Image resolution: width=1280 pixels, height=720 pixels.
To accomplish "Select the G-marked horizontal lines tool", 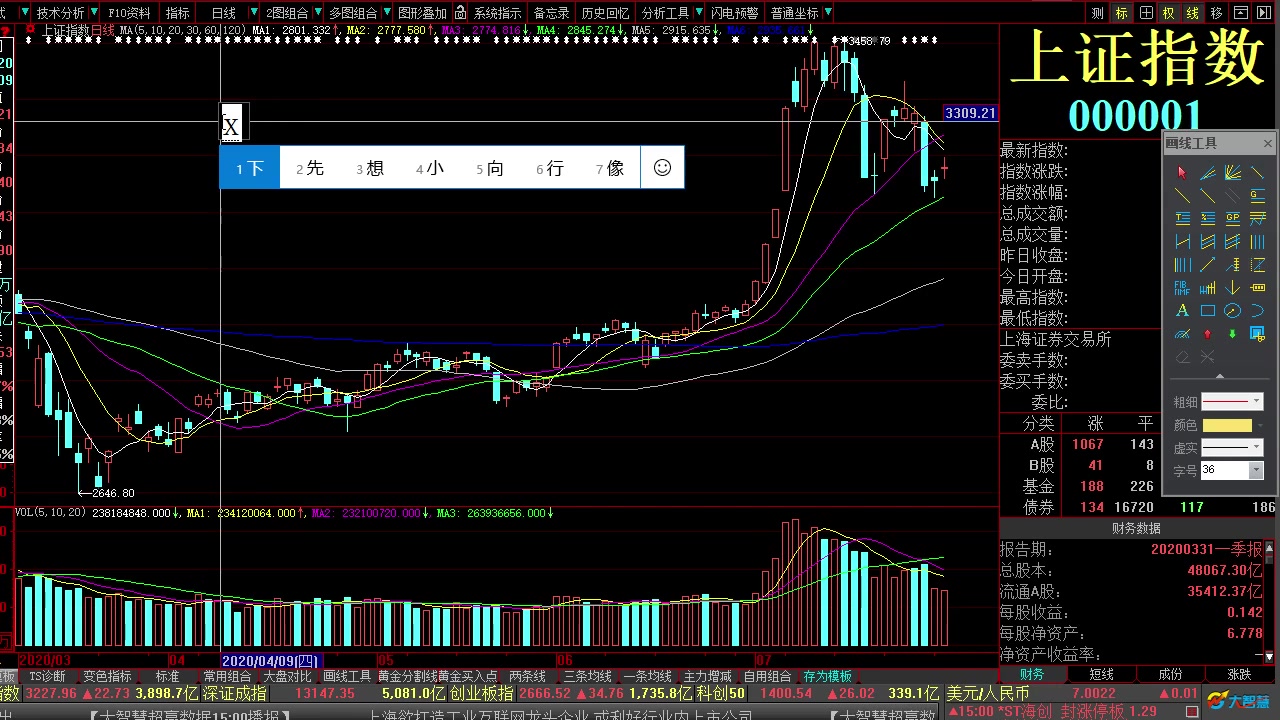I will coord(1257,195).
